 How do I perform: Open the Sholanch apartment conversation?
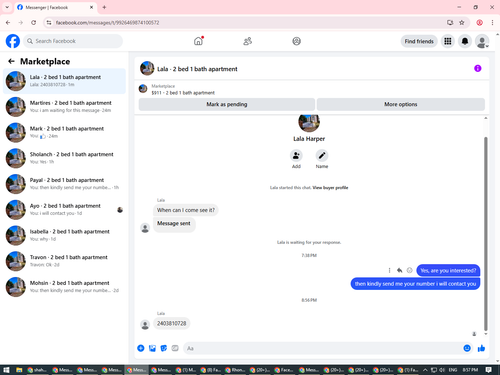click(x=64, y=158)
